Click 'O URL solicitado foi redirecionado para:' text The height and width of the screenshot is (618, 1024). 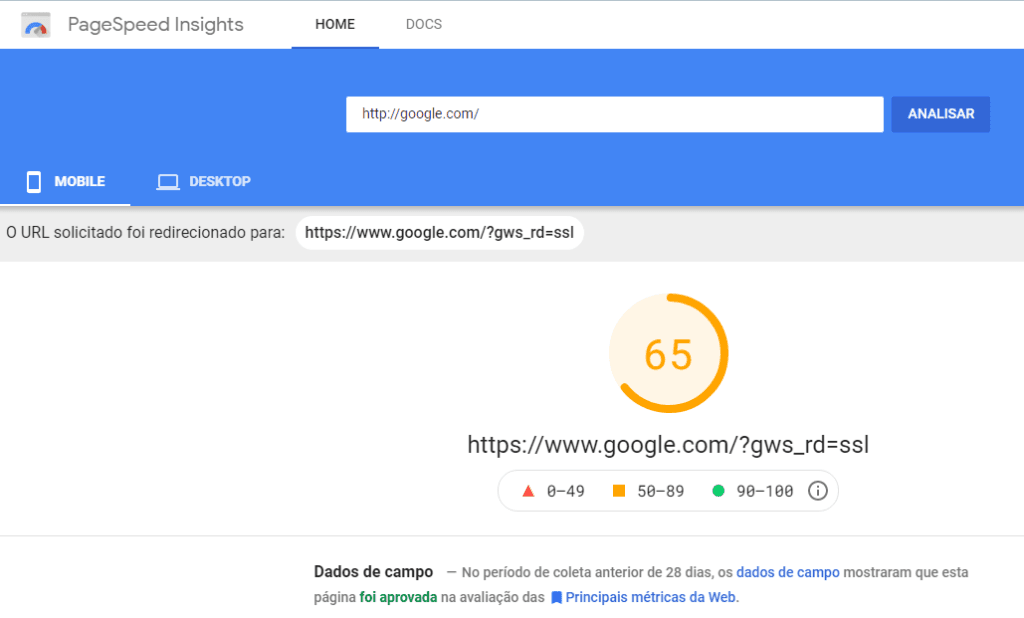146,233
